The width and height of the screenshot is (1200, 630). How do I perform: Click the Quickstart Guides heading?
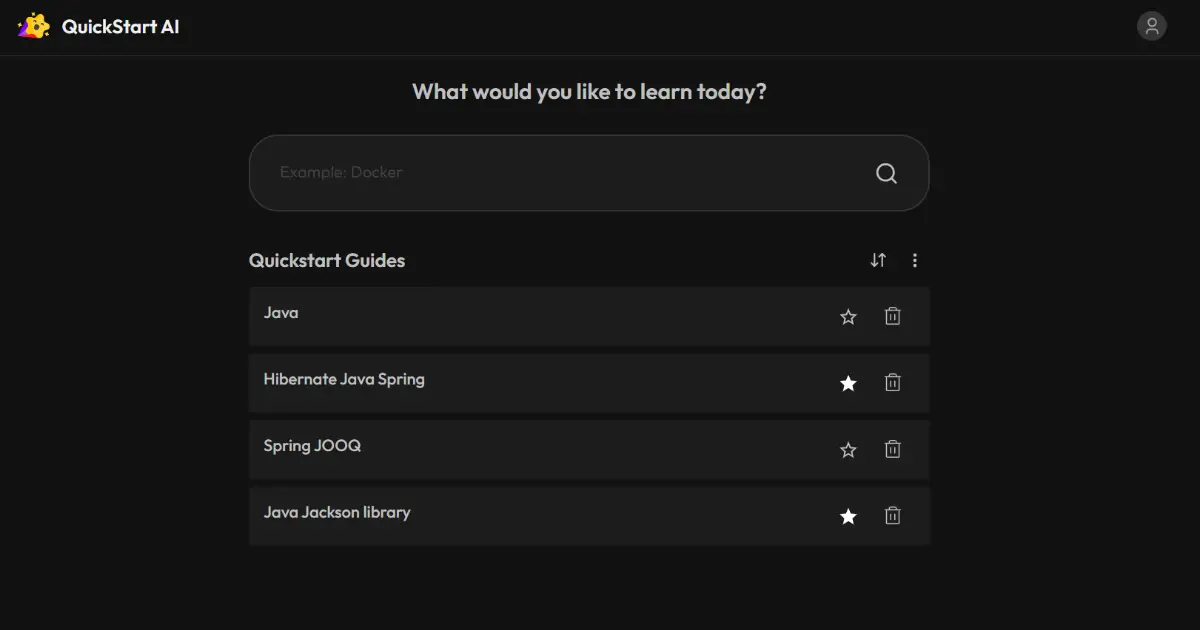pyautogui.click(x=327, y=261)
